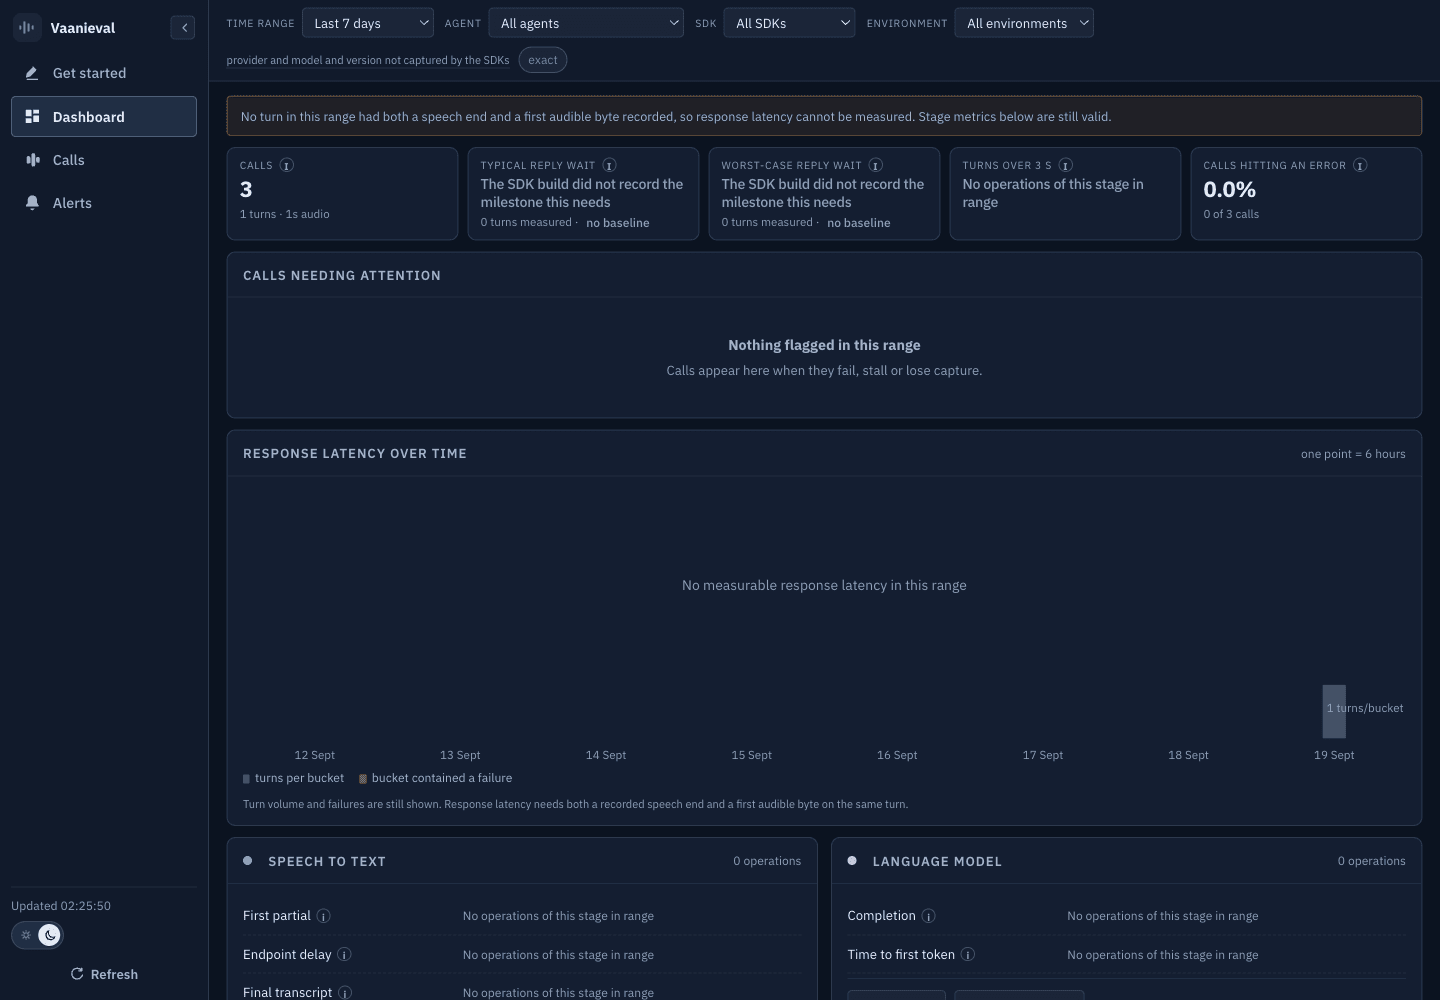This screenshot has width=1440, height=1000.
Task: Select Dashboard in the sidebar
Action: click(x=104, y=117)
